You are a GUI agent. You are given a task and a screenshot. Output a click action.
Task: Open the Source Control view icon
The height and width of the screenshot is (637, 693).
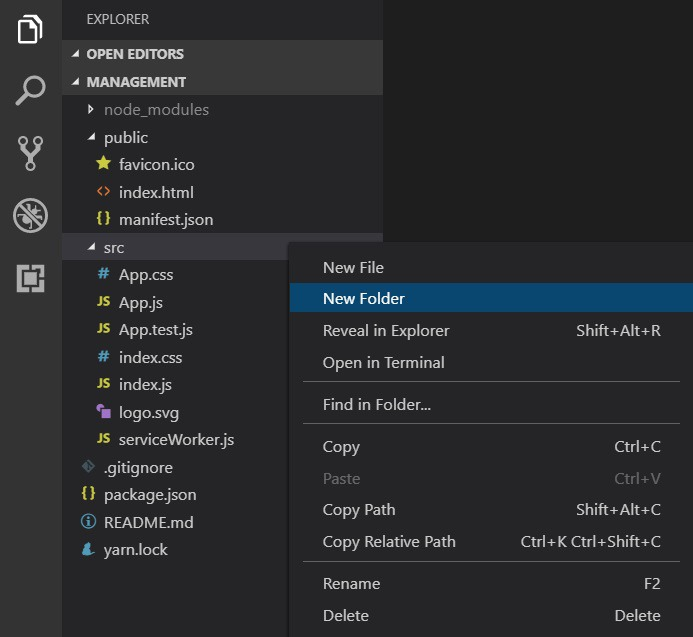(30, 153)
